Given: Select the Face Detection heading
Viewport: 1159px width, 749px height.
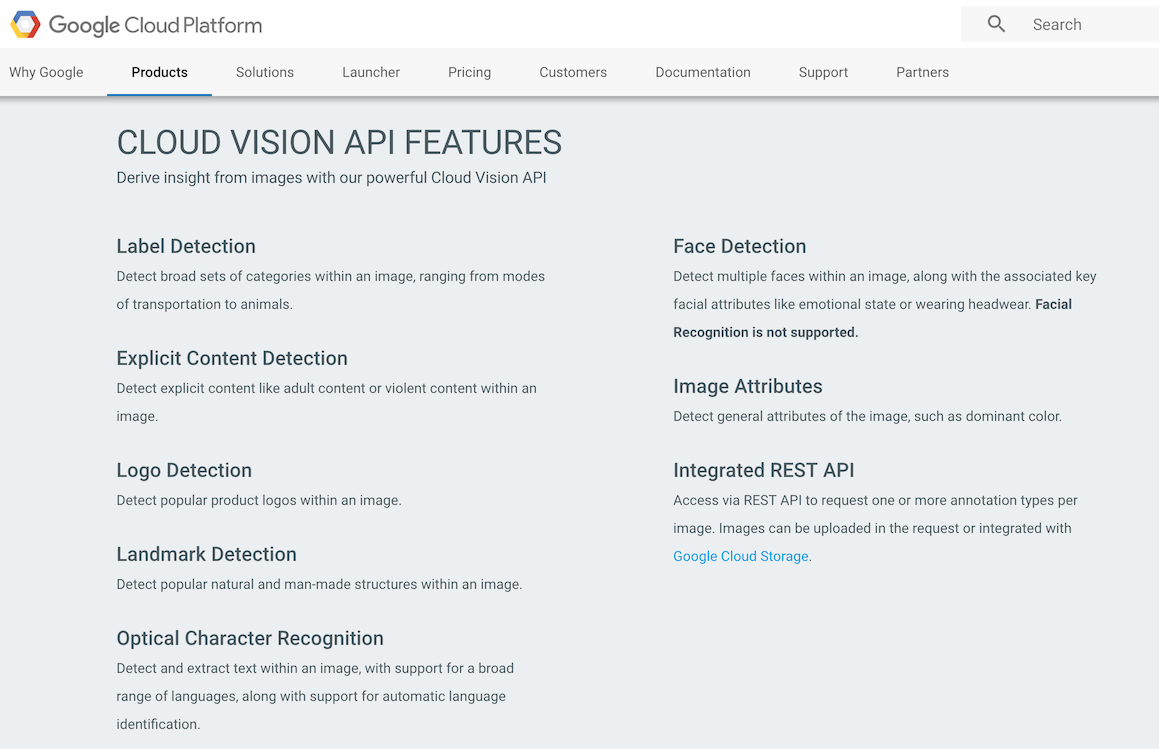Looking at the screenshot, I should (739, 246).
